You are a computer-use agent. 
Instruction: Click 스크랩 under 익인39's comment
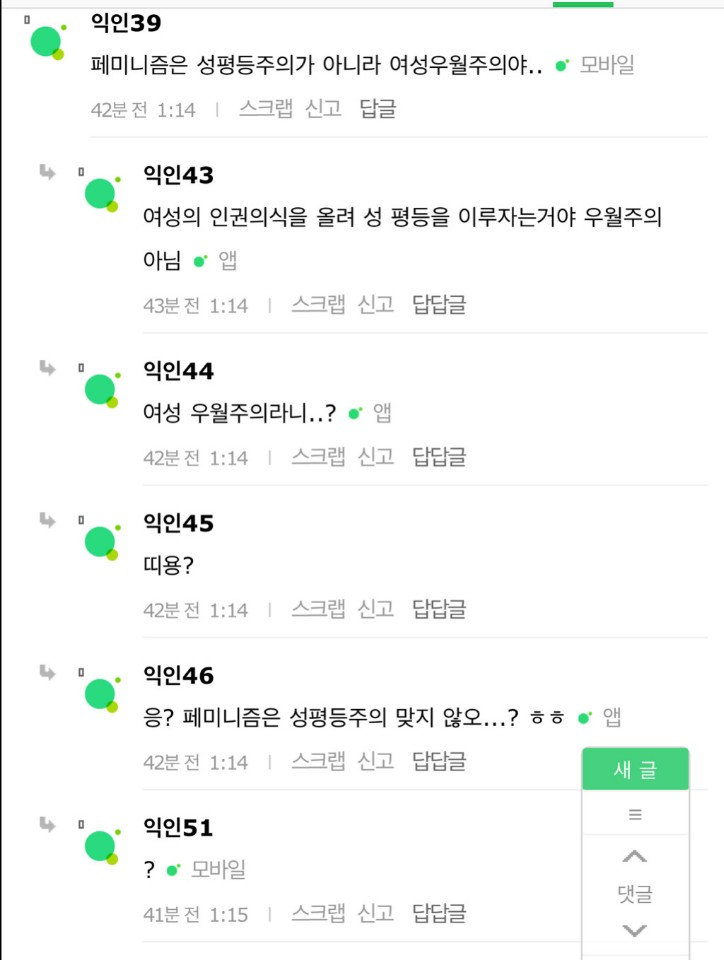point(265,109)
